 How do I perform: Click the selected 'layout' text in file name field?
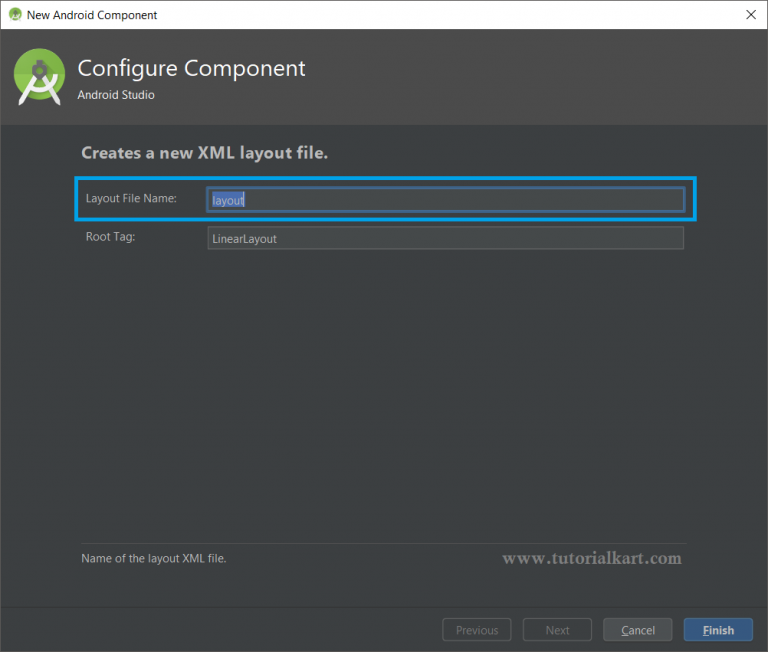(x=228, y=200)
